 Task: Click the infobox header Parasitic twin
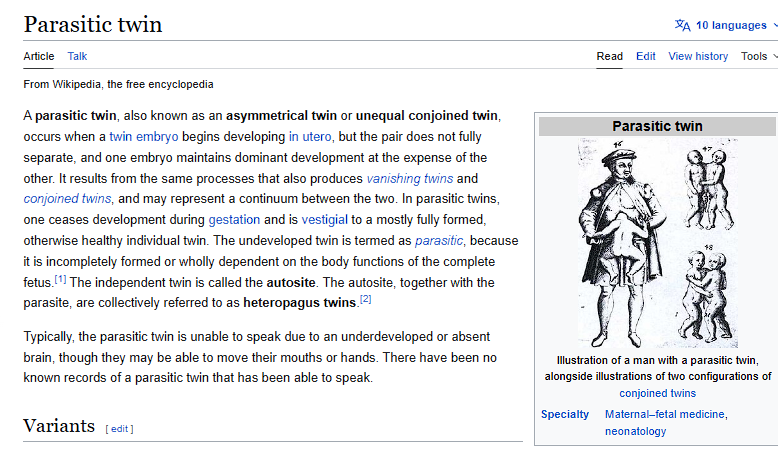point(657,126)
